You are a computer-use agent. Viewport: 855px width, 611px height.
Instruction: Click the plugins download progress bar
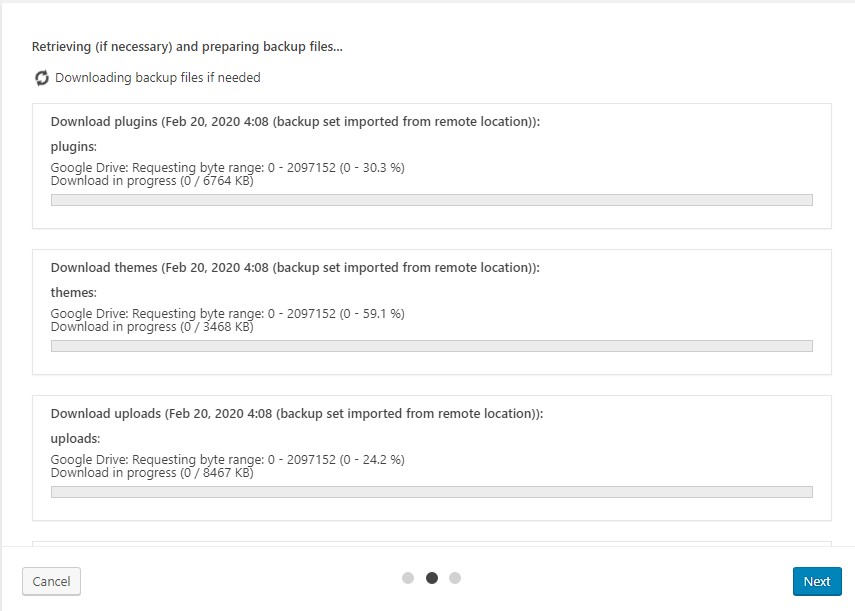tap(432, 200)
